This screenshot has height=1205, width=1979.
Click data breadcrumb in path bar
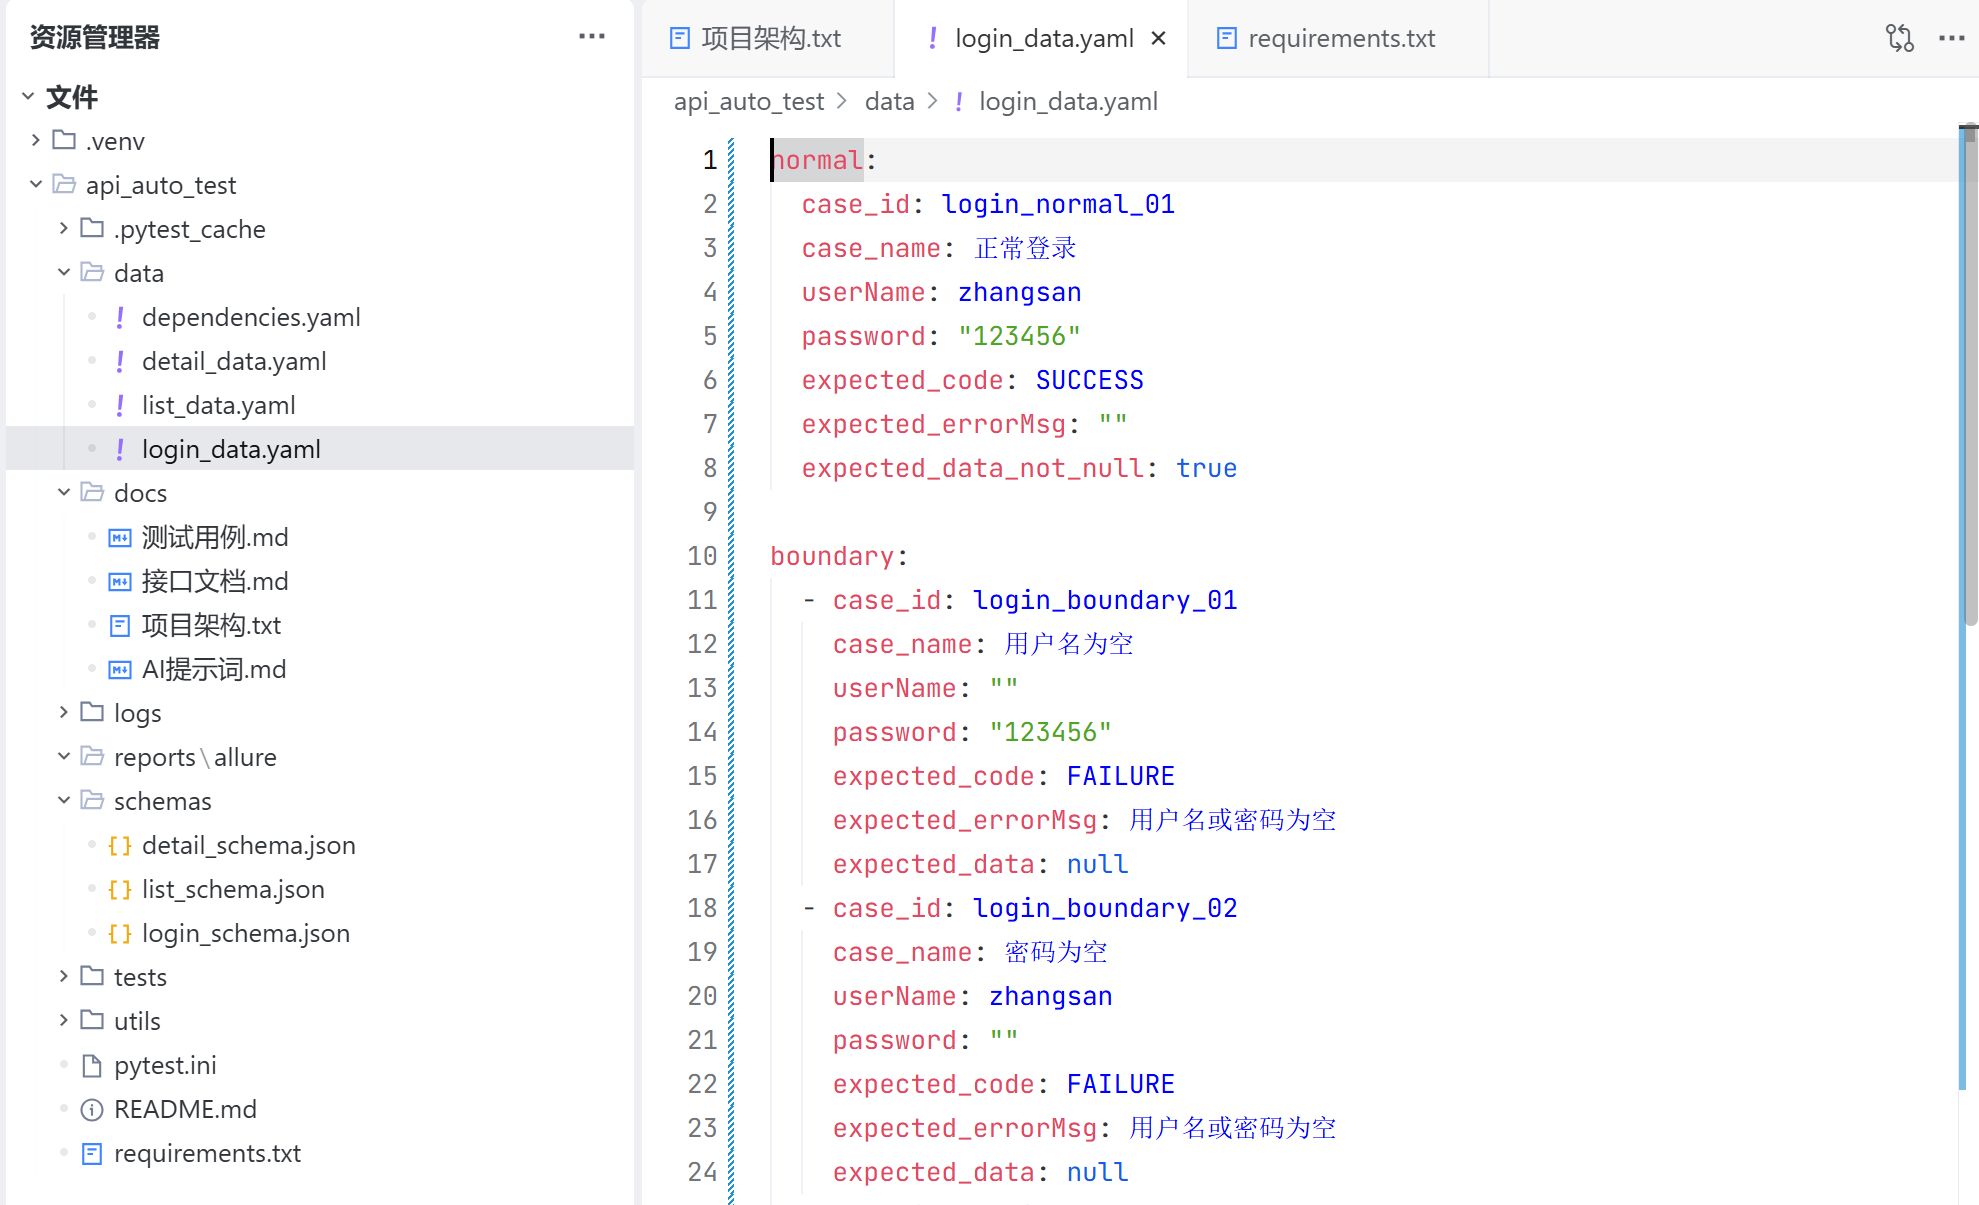pyautogui.click(x=889, y=101)
